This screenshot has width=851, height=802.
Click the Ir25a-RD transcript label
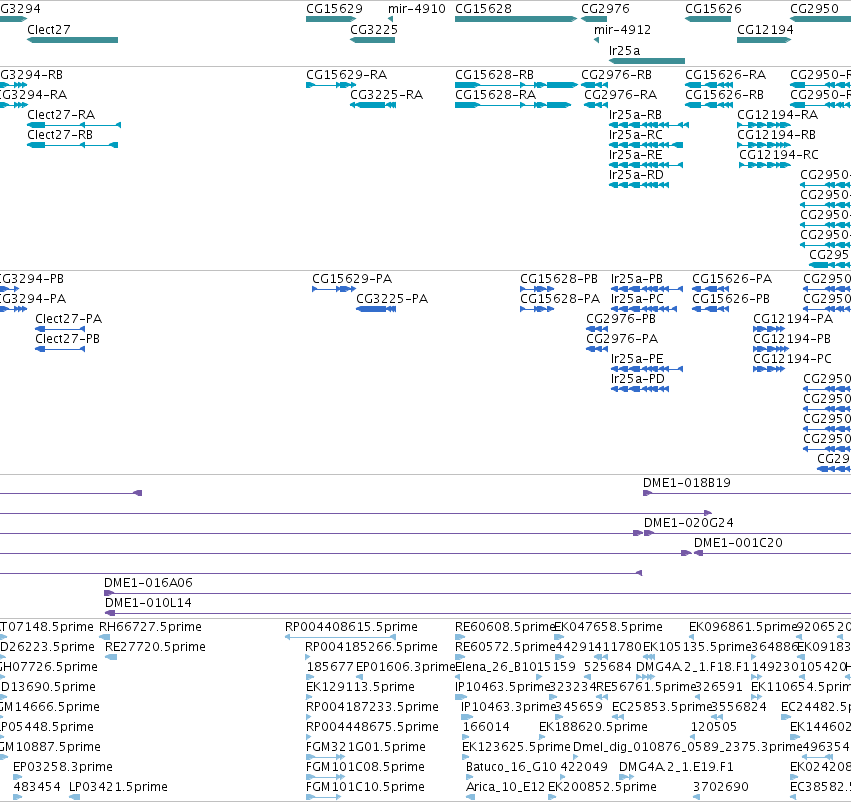[636, 175]
